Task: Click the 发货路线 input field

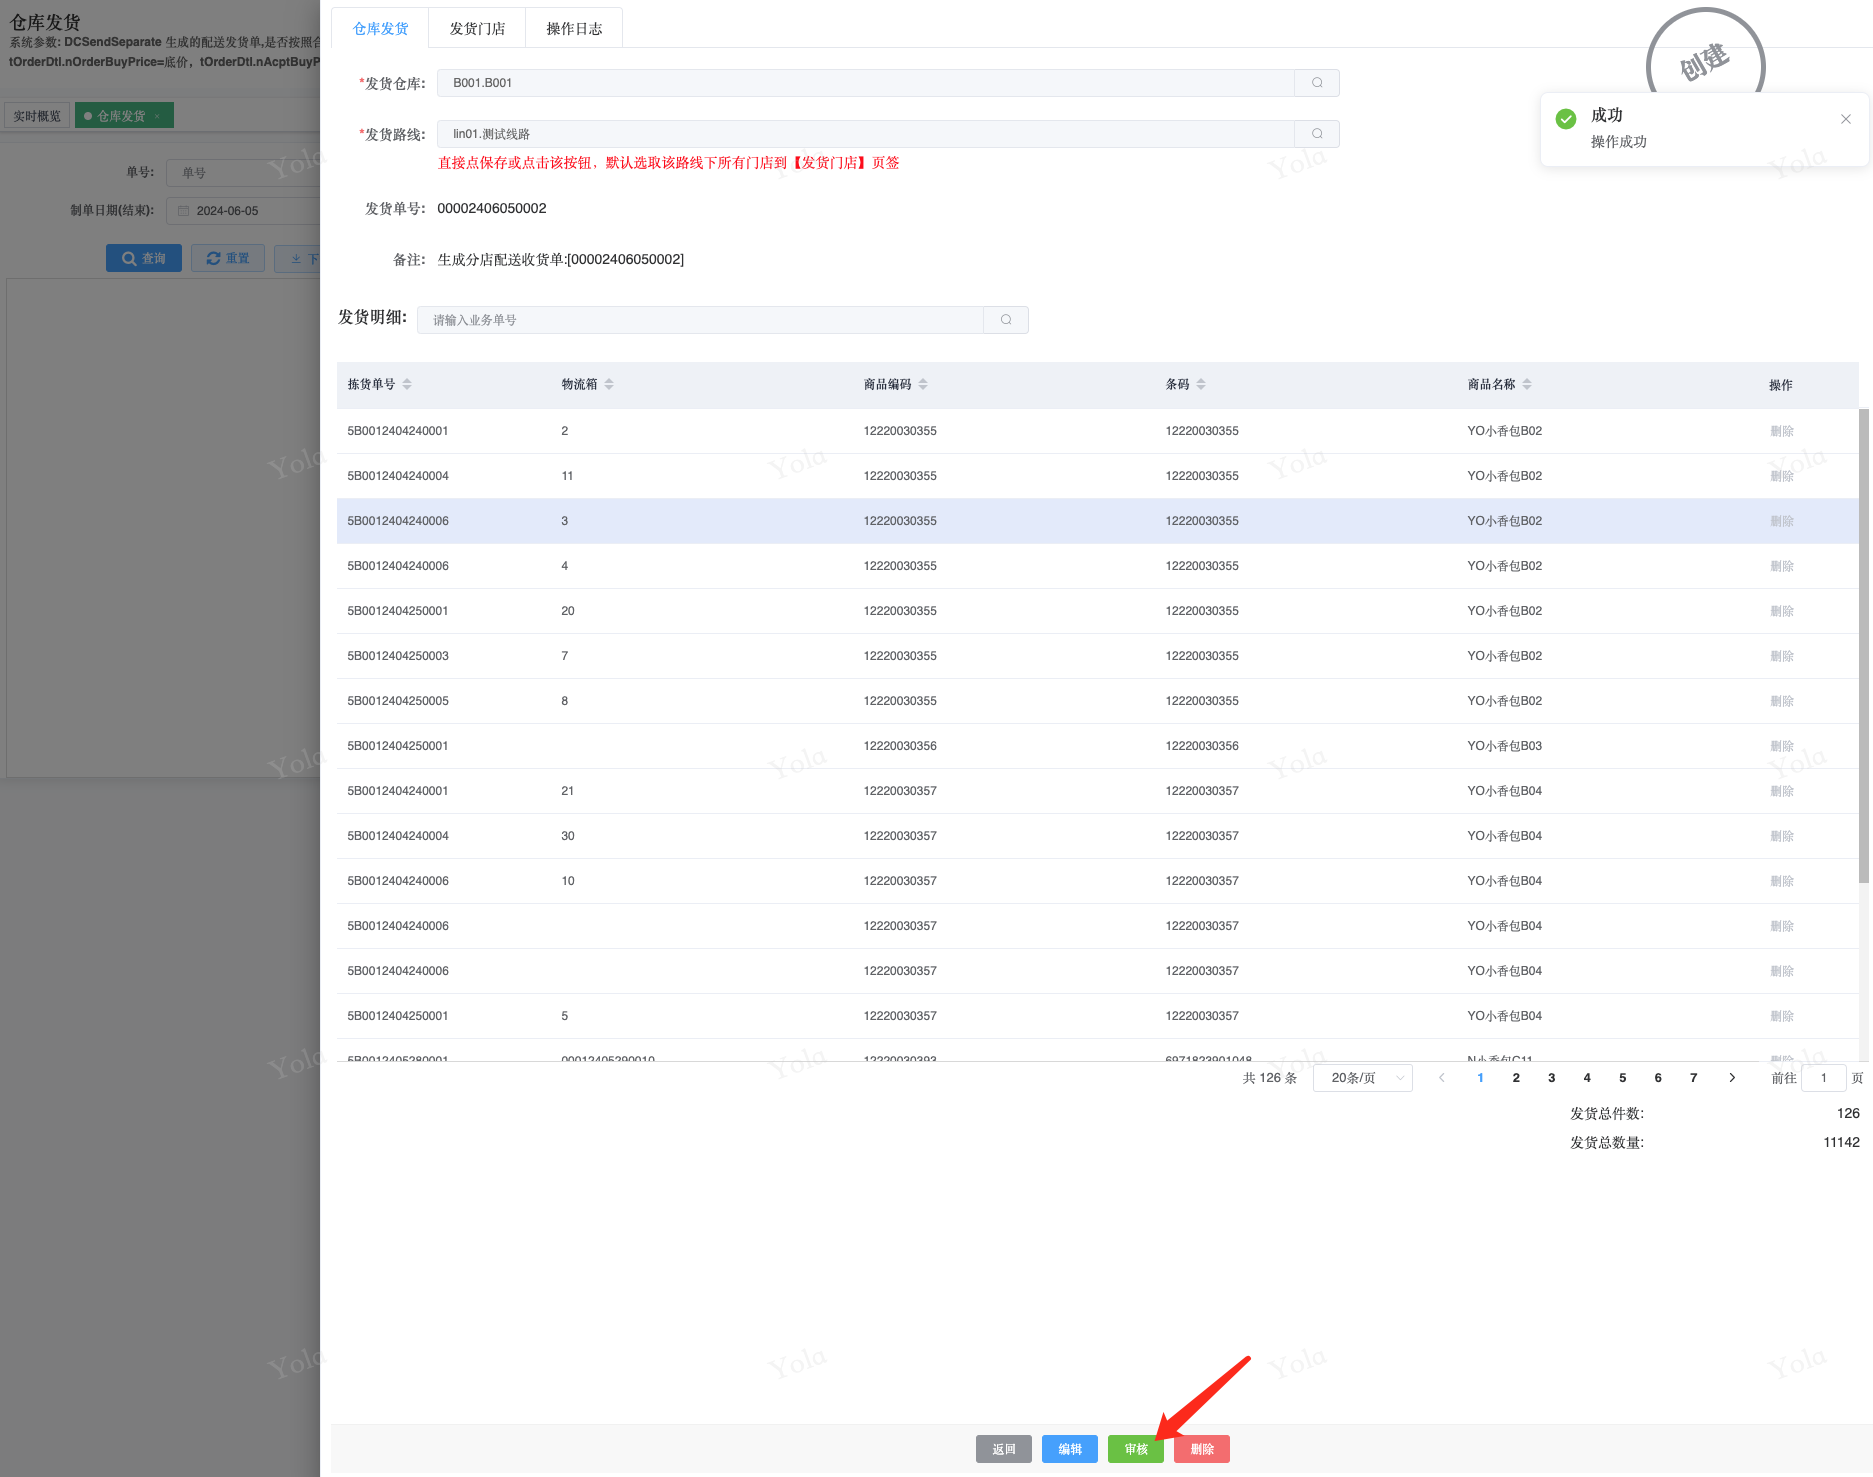Action: coord(866,134)
